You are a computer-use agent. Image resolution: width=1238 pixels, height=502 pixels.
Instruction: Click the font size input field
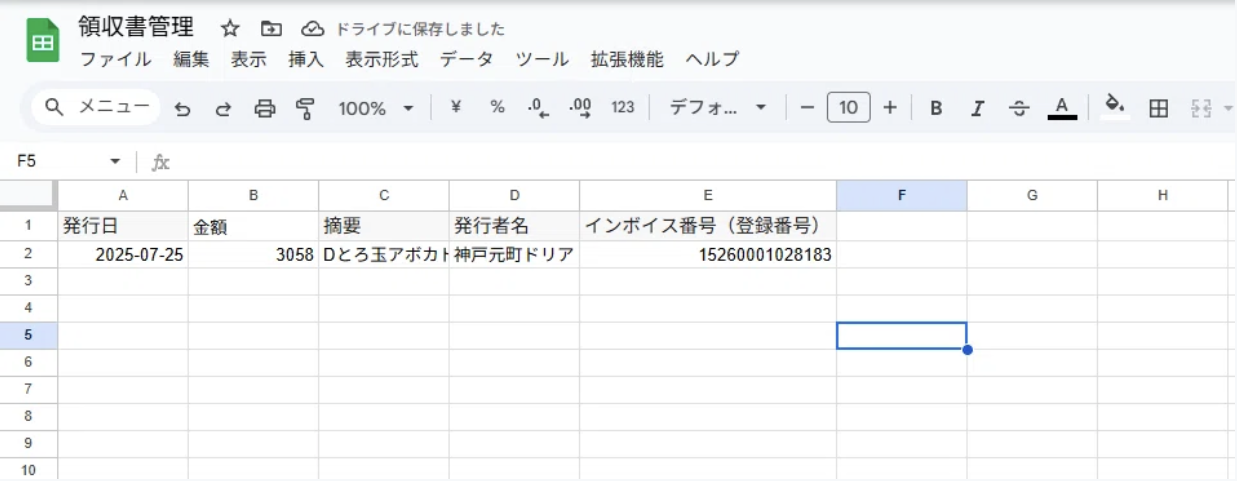click(x=848, y=108)
